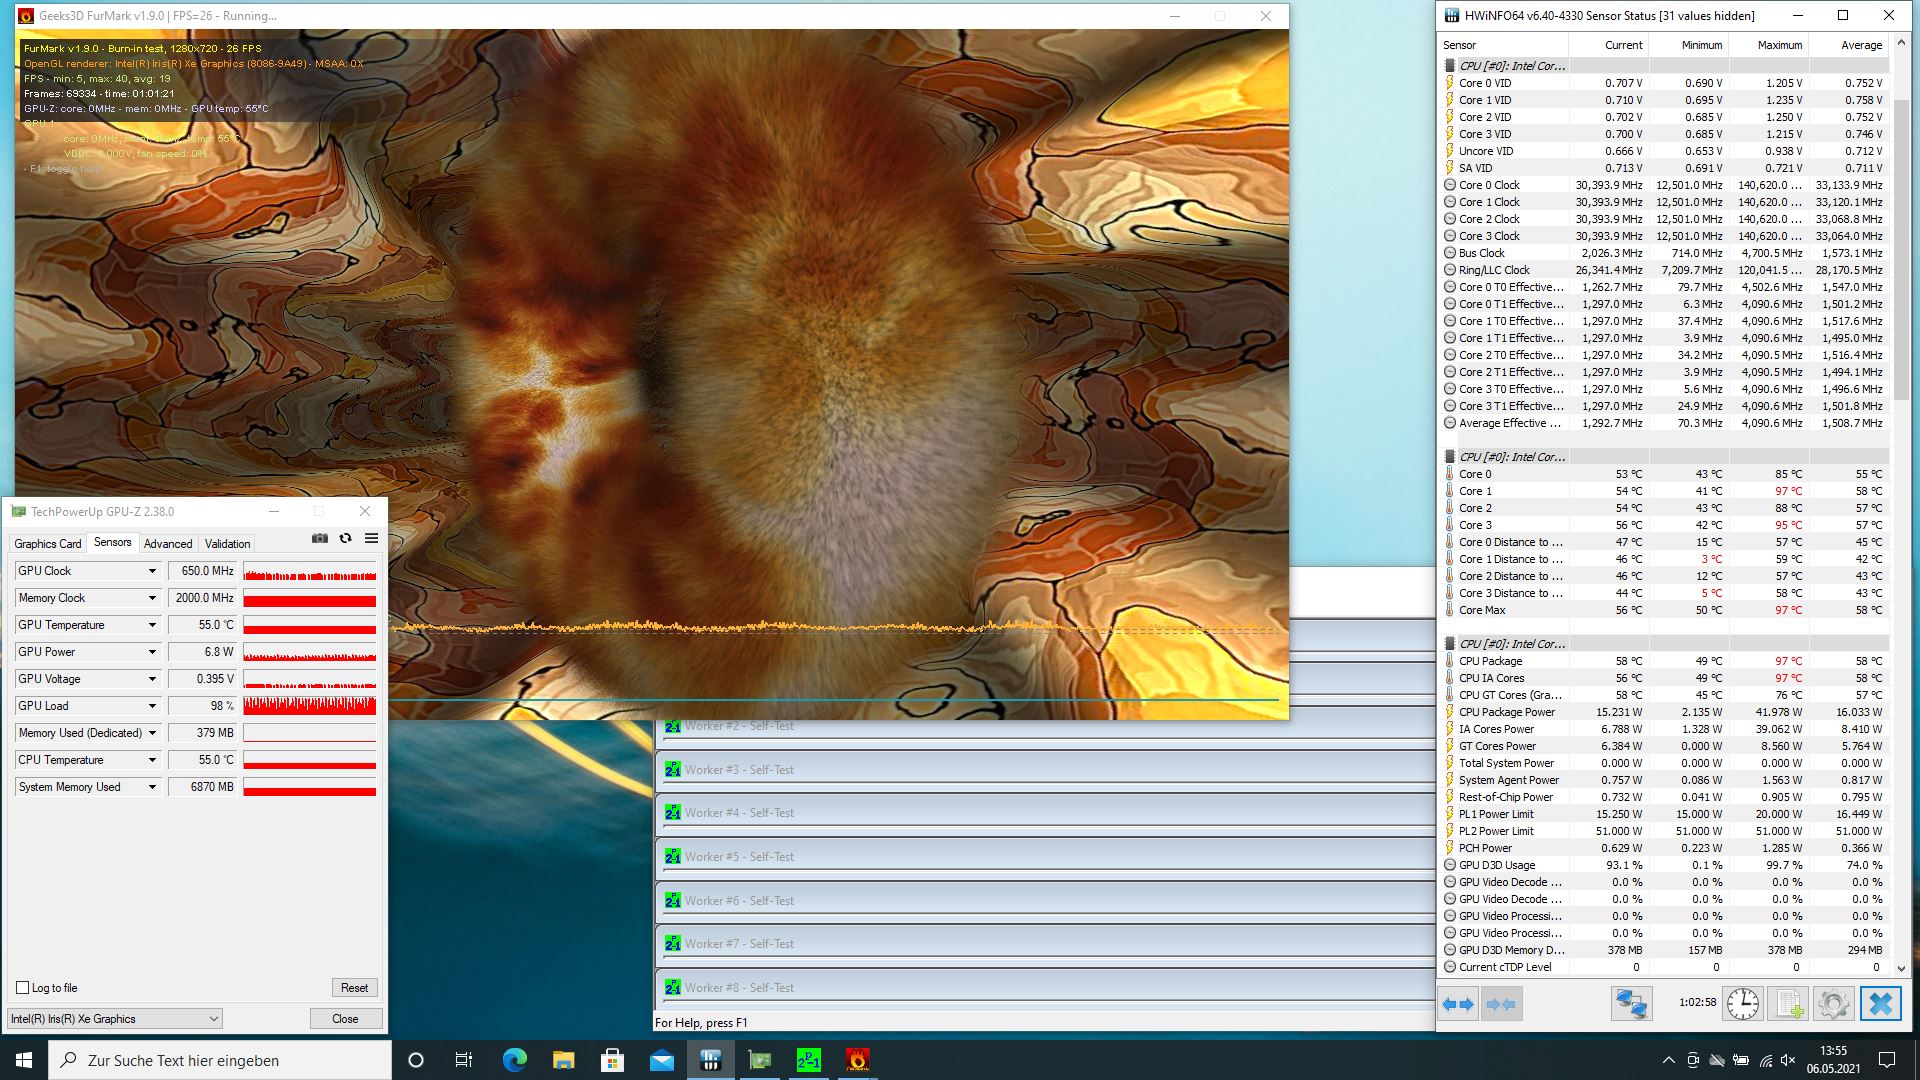Open GPU Temperature sensor dropdown arrow
This screenshot has width=1920, height=1080.
coord(152,625)
